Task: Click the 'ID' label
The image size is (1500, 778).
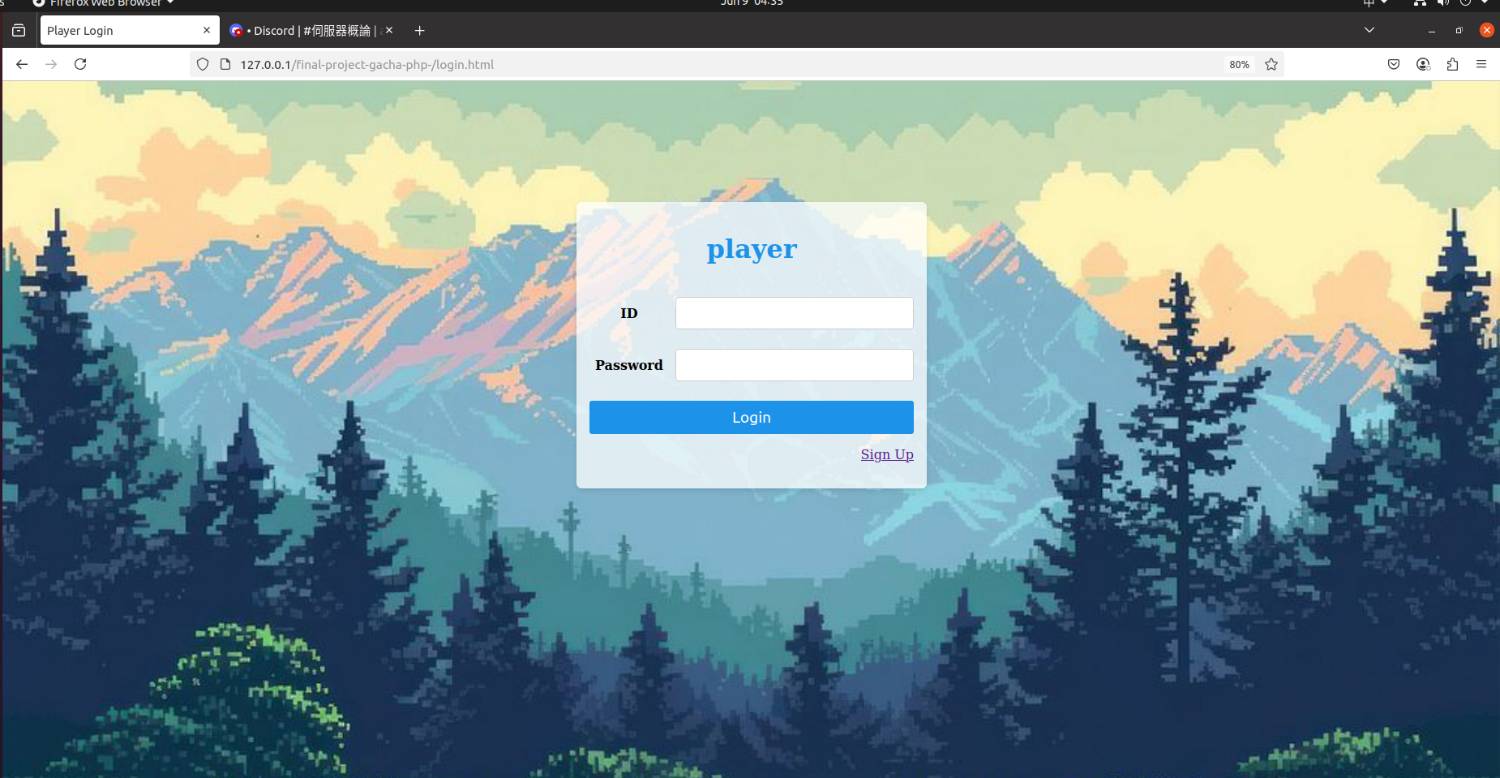Action: coord(629,313)
